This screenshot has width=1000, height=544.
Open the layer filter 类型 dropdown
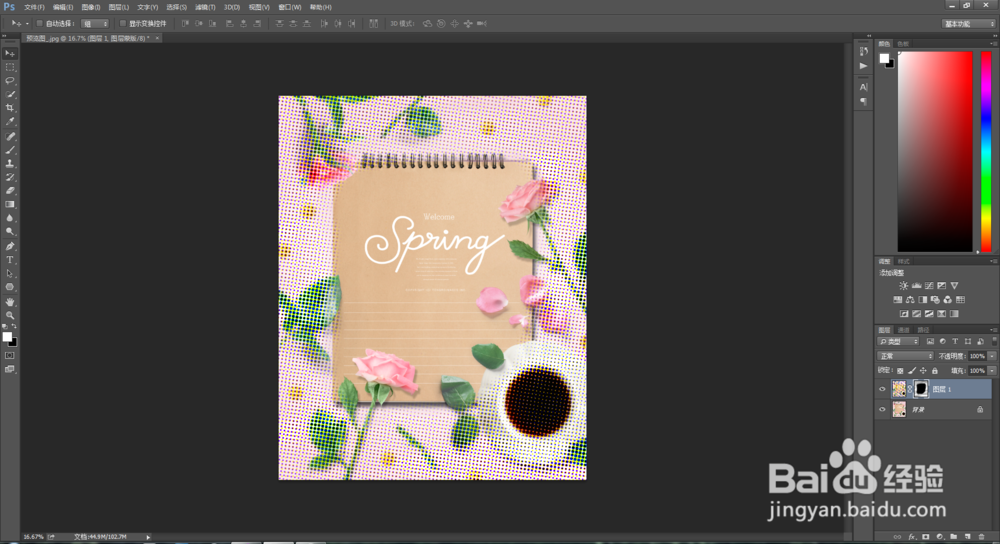(898, 341)
